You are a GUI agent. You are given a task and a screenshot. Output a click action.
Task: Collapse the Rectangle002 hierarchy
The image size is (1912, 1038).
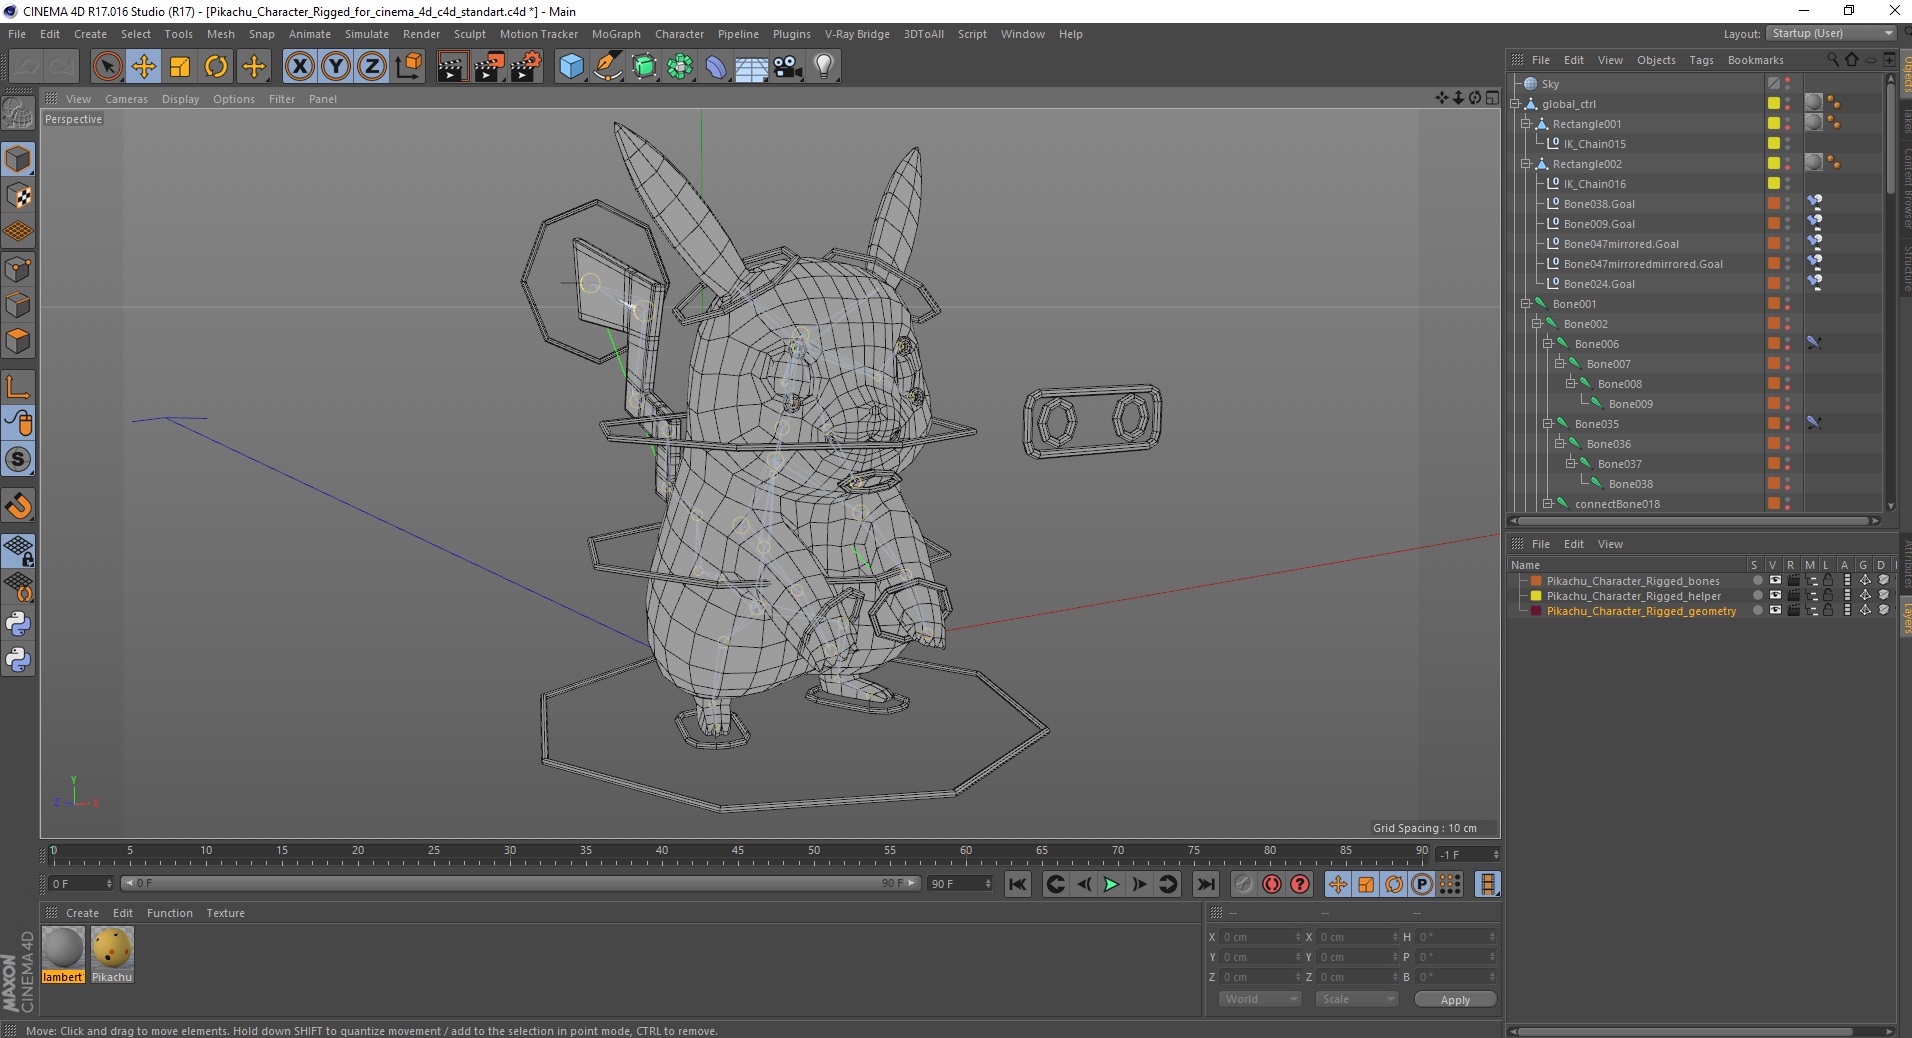tap(1526, 164)
